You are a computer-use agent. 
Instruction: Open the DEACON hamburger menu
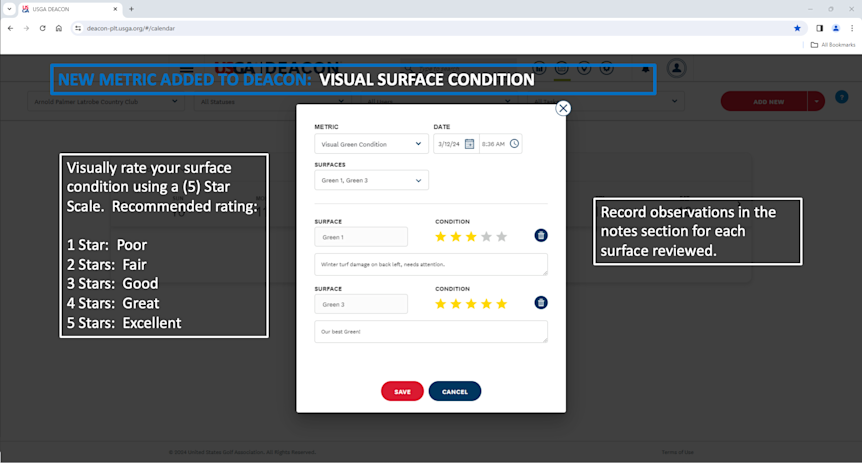186,69
